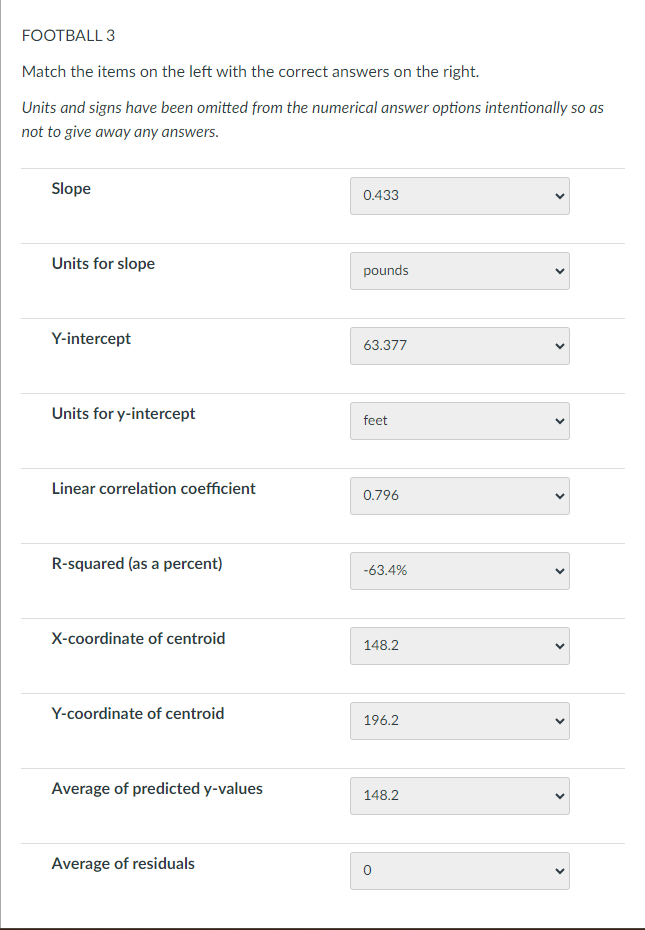
Task: Expand the Y-intercept dropdown showing 63.377
Action: (459, 345)
